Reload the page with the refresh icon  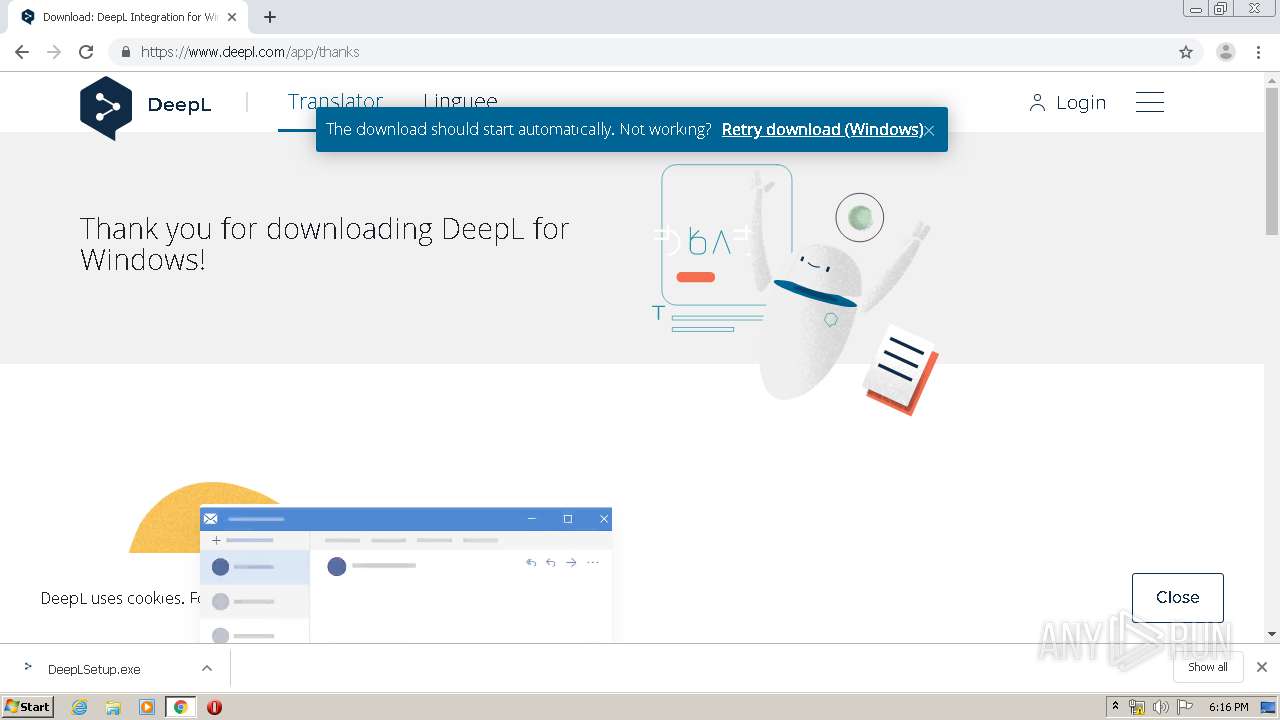(x=86, y=52)
